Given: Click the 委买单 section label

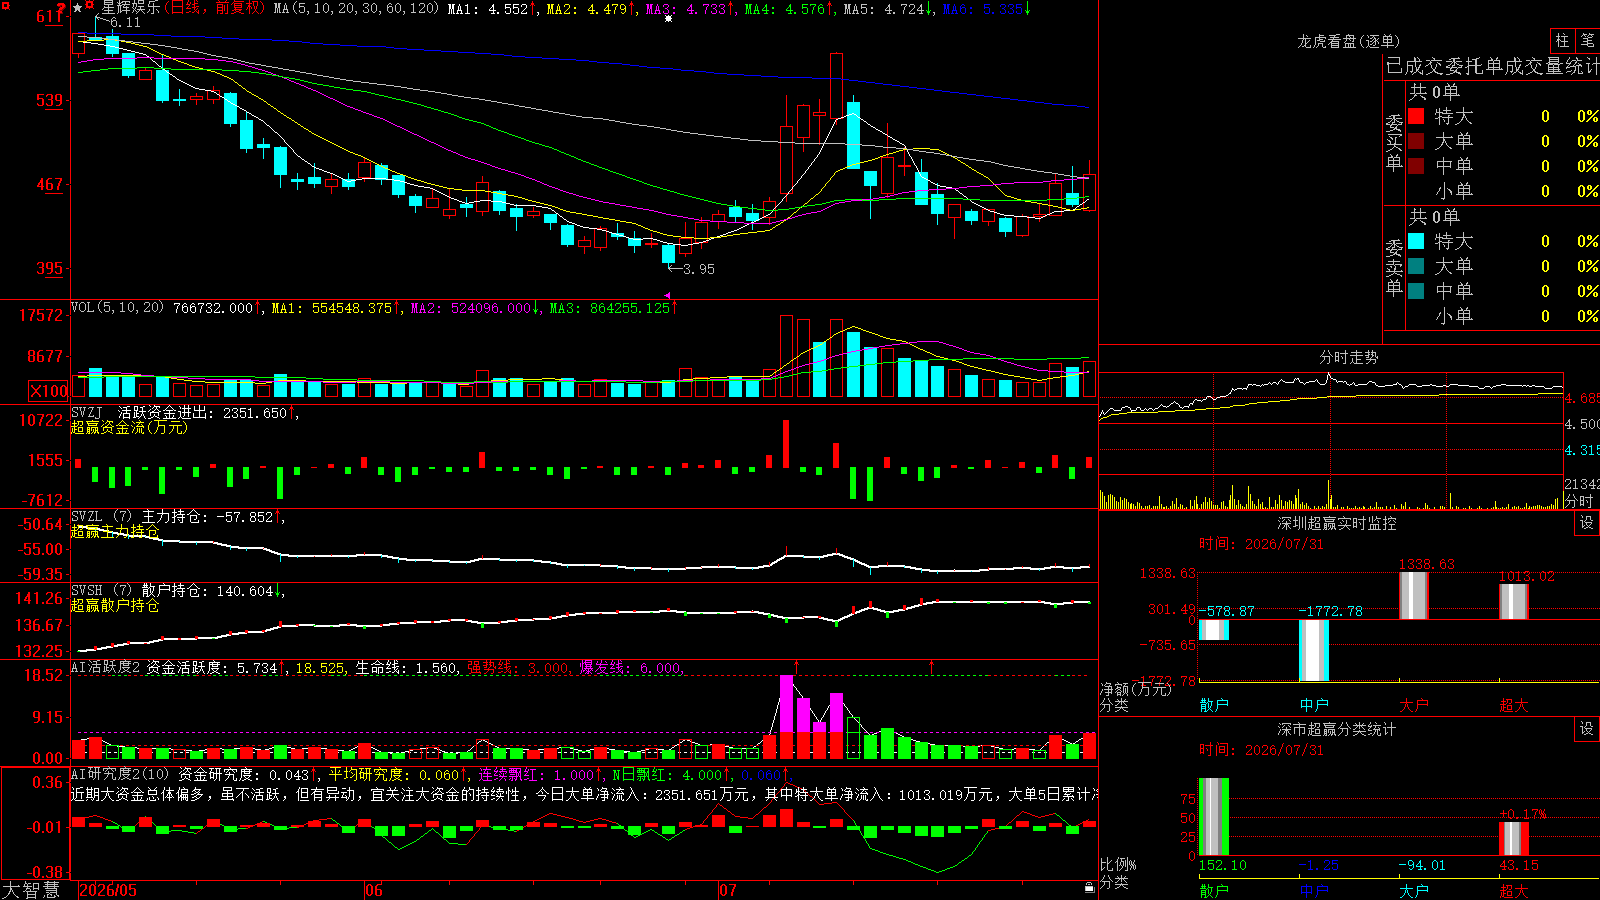Looking at the screenshot, I should [x=1394, y=142].
